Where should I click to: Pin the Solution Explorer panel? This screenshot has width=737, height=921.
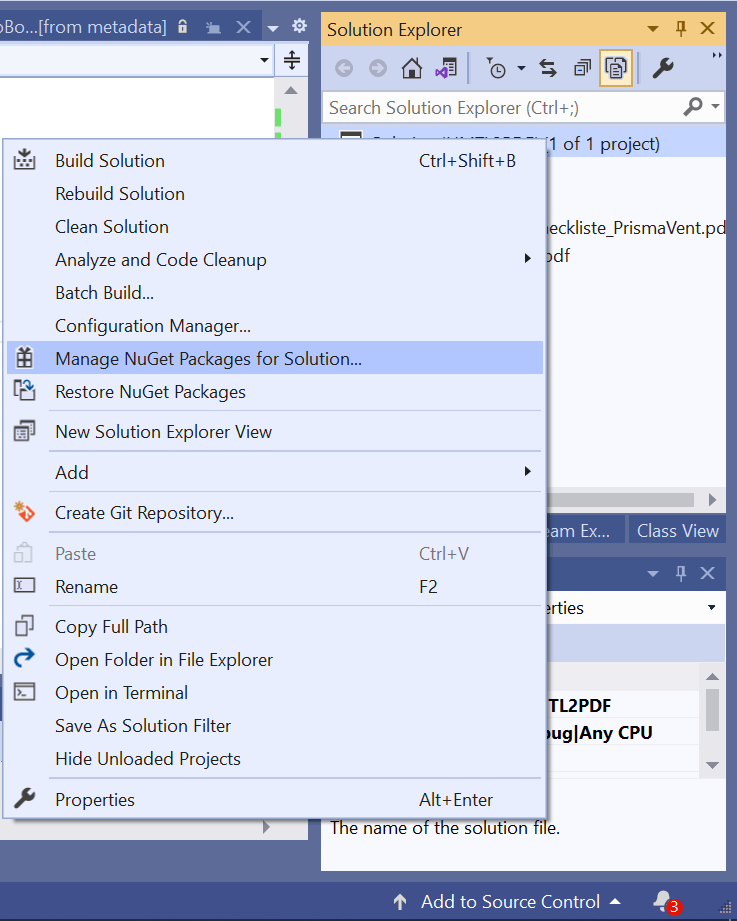pyautogui.click(x=681, y=29)
